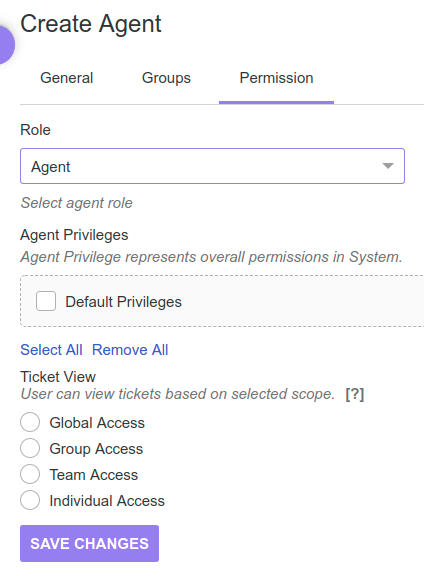Open the Agent role combo box
The width and height of the screenshot is (424, 576).
click(212, 166)
